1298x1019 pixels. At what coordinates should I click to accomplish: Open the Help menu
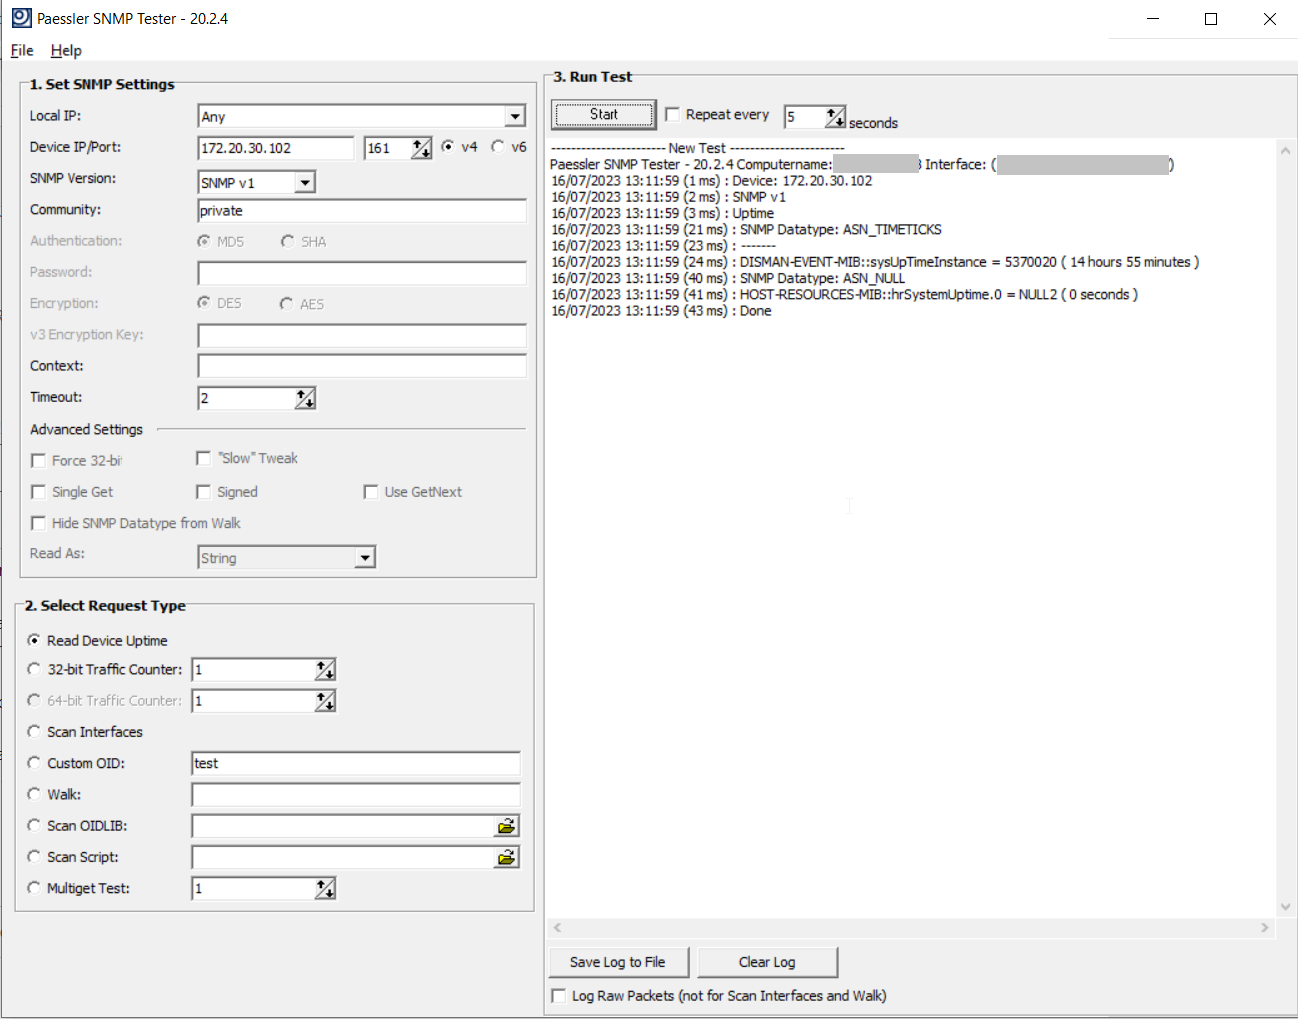(66, 50)
